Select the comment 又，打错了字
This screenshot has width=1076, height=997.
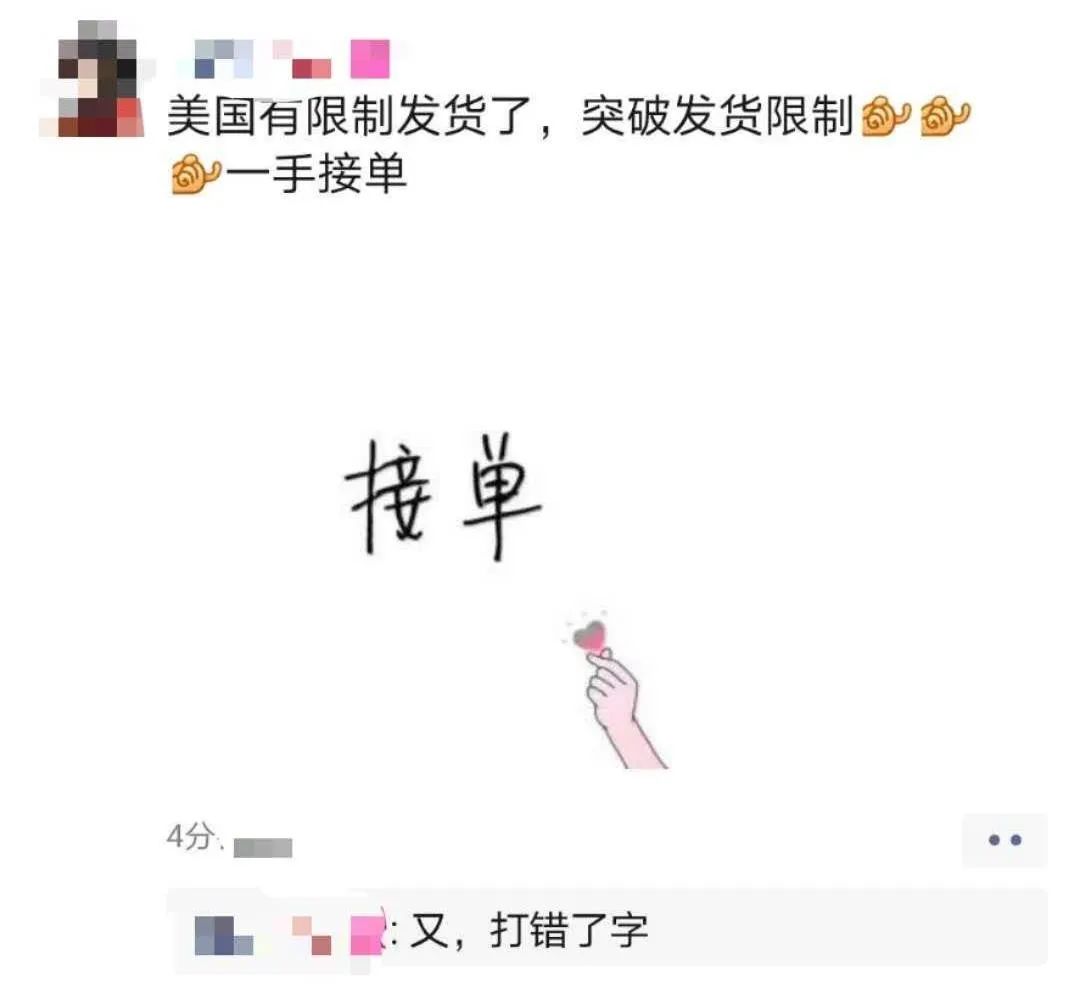pos(528,931)
